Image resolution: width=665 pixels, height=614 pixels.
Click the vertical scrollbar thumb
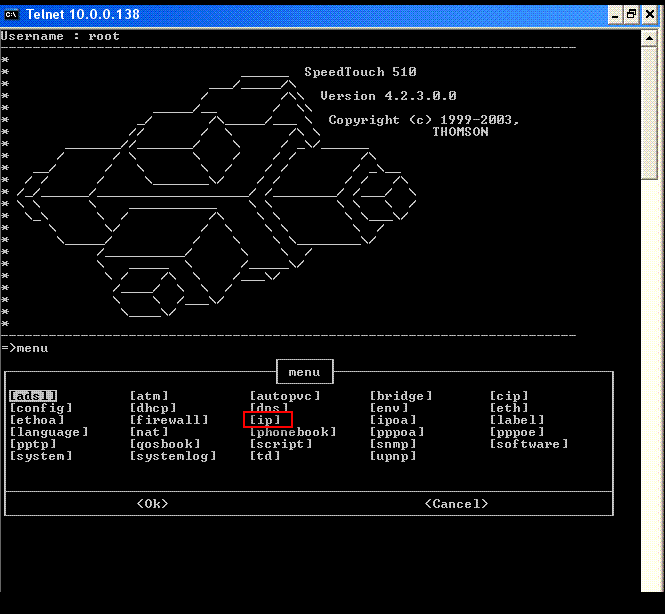tap(649, 113)
